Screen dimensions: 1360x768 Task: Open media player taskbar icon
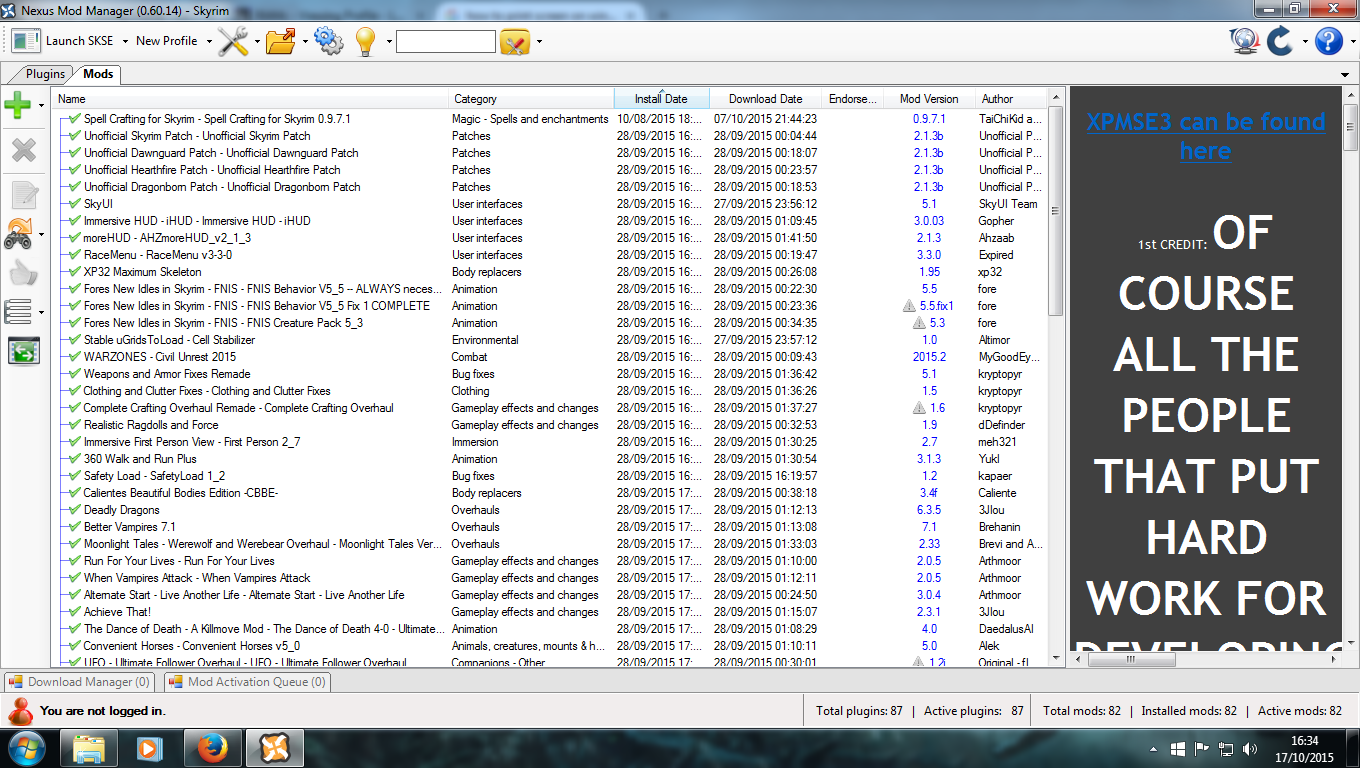coord(150,748)
